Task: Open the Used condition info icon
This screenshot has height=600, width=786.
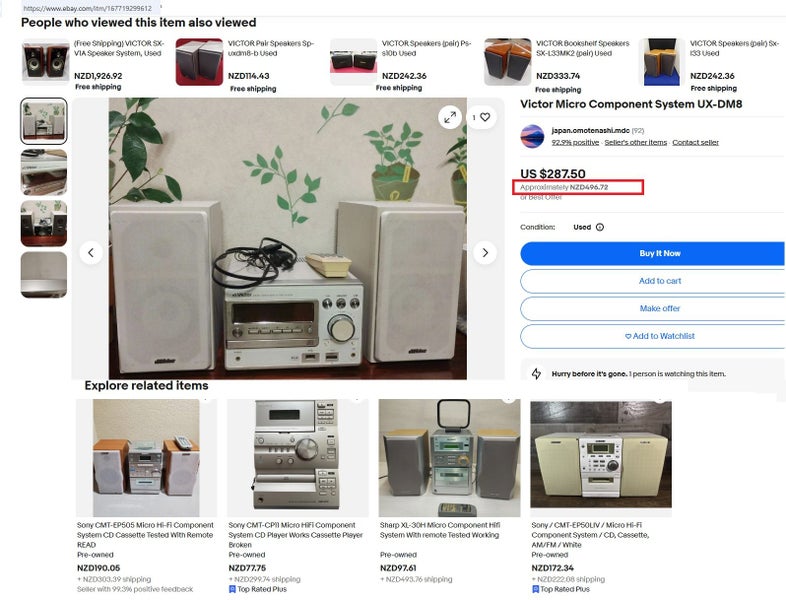Action: [x=600, y=227]
